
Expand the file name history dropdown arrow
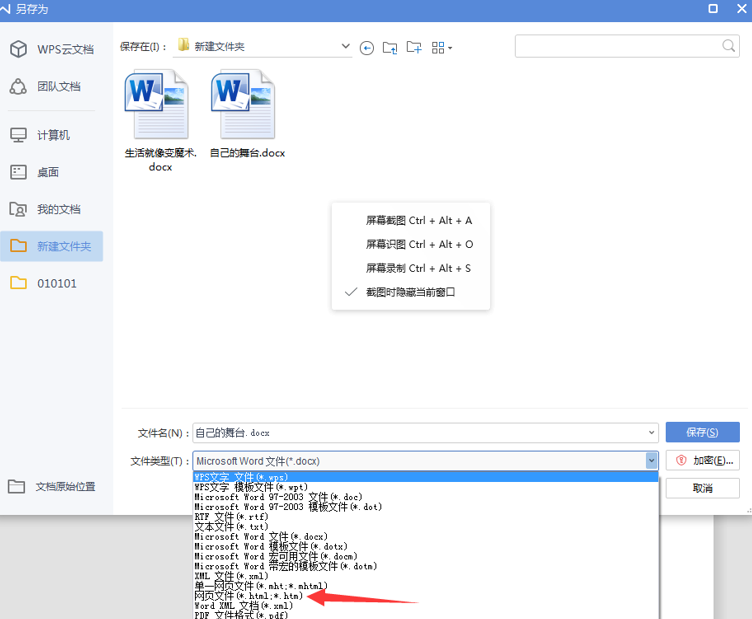[651, 433]
